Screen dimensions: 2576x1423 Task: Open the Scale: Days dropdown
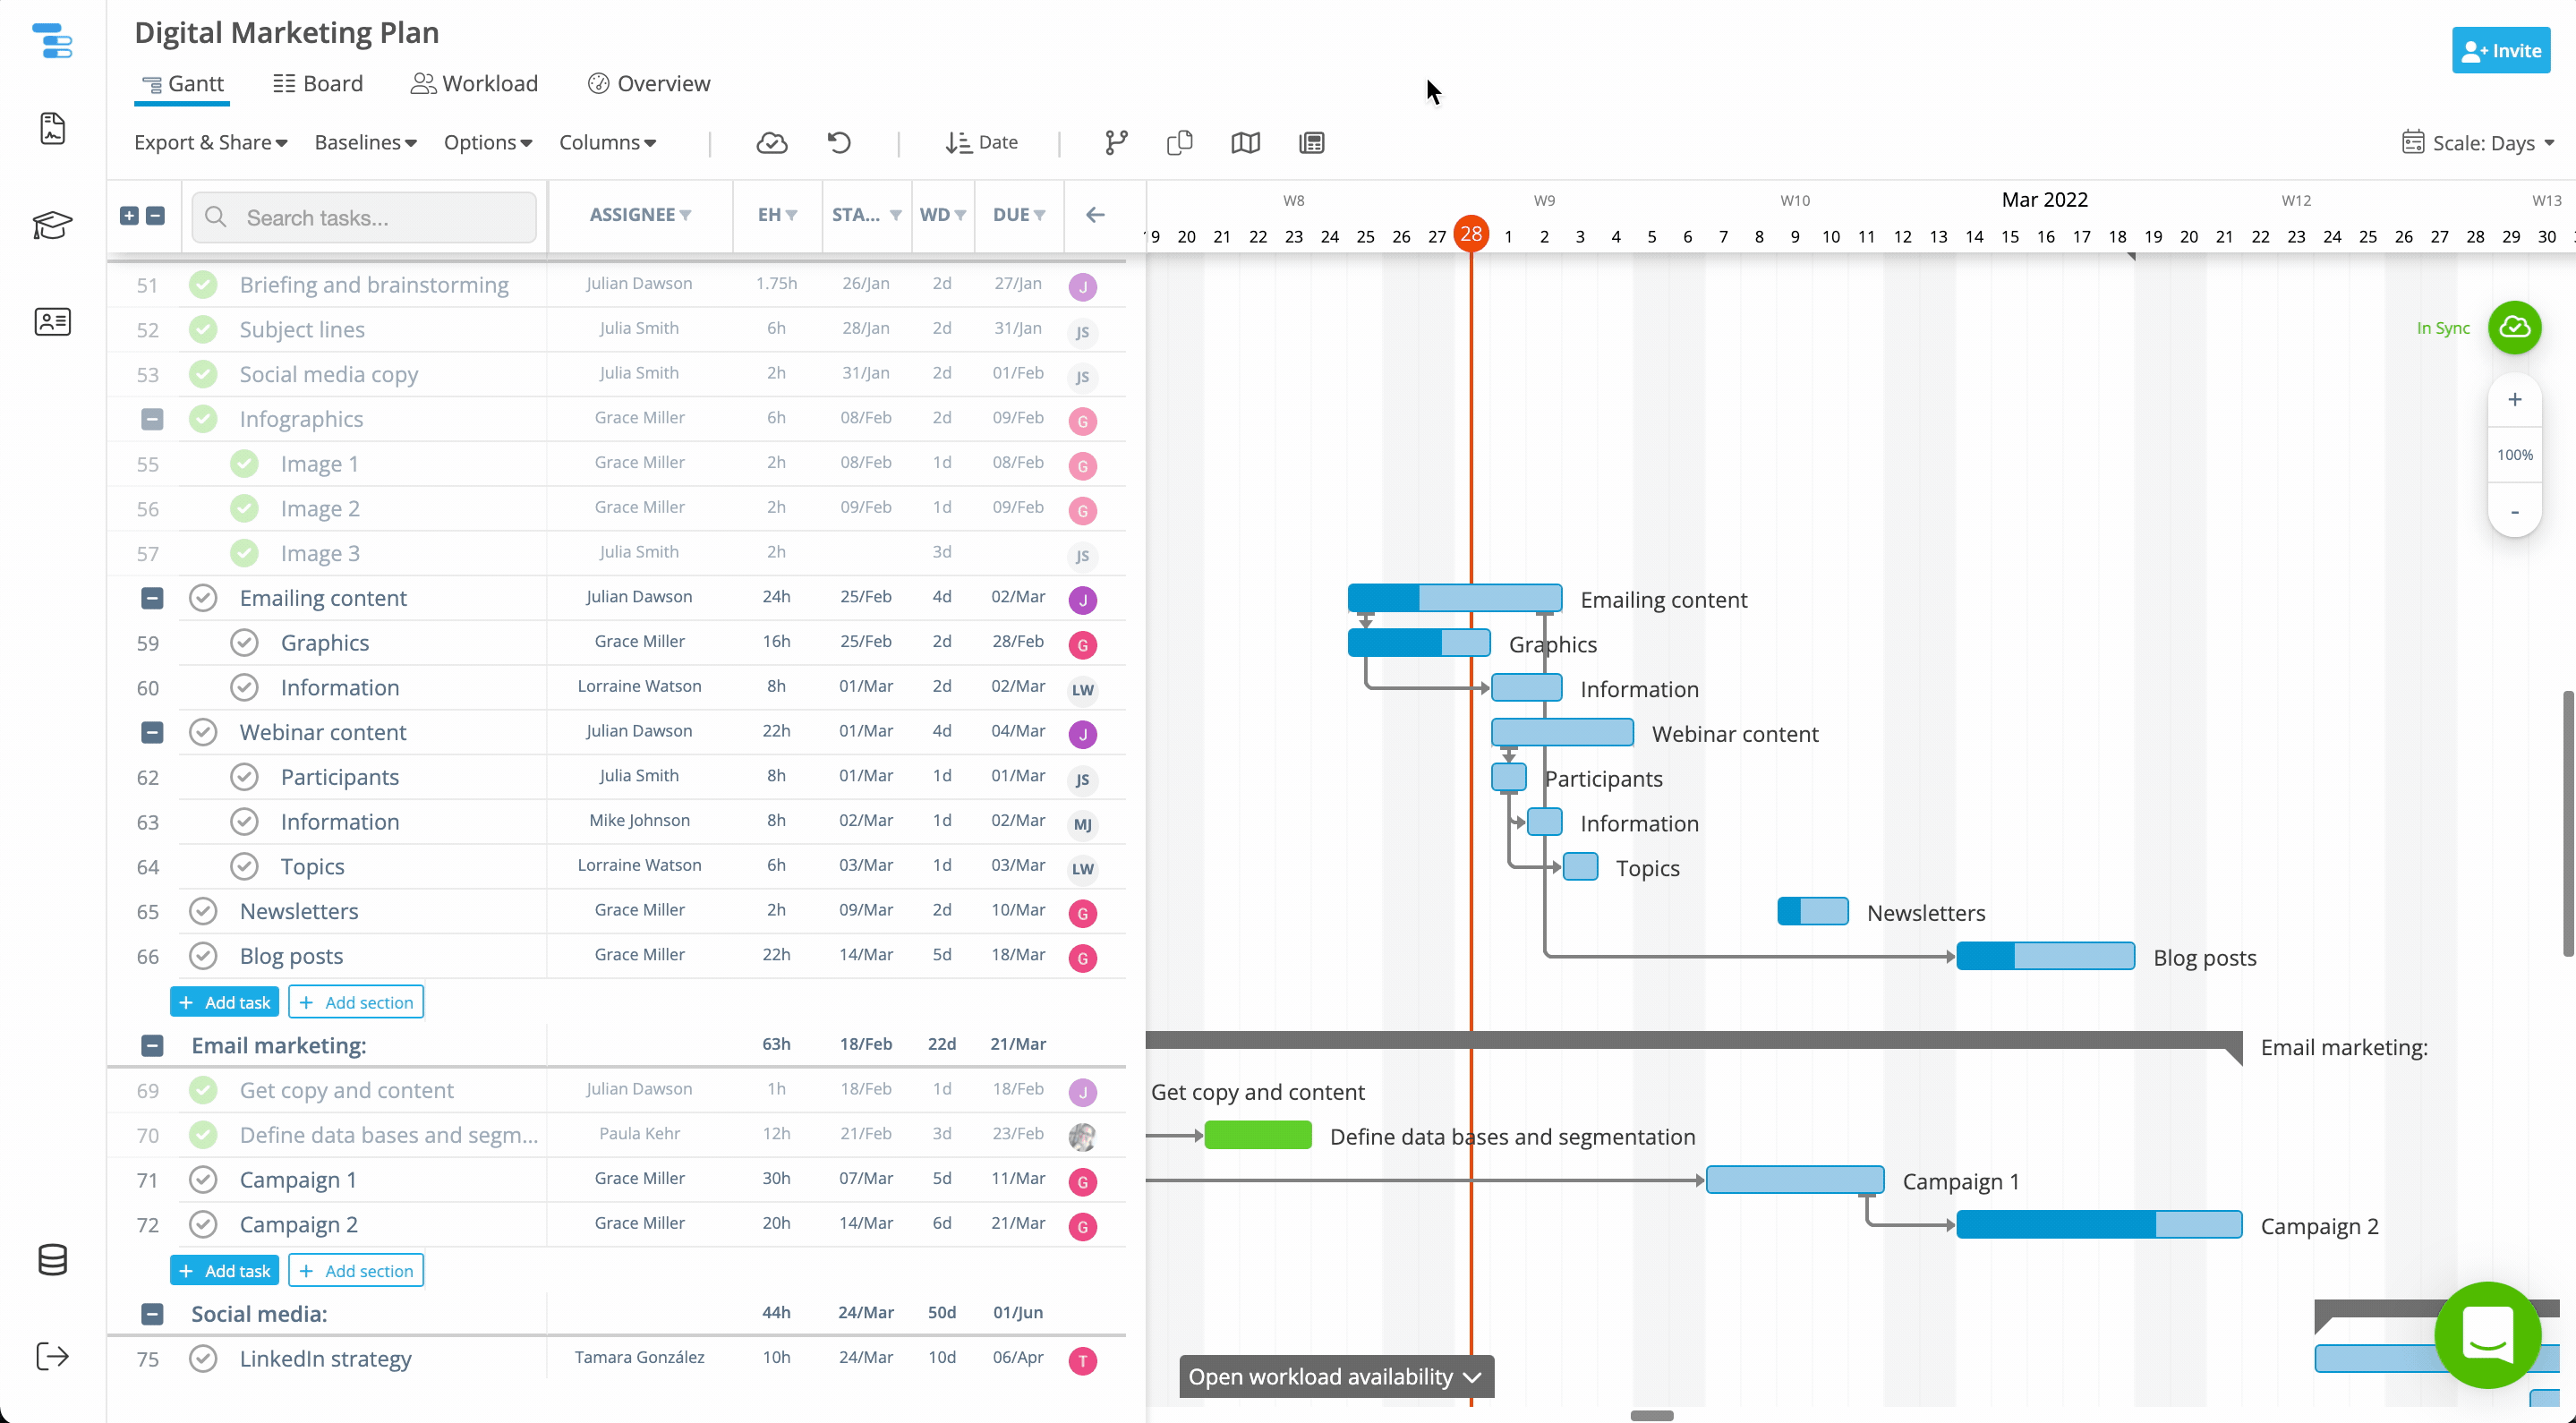point(2478,142)
